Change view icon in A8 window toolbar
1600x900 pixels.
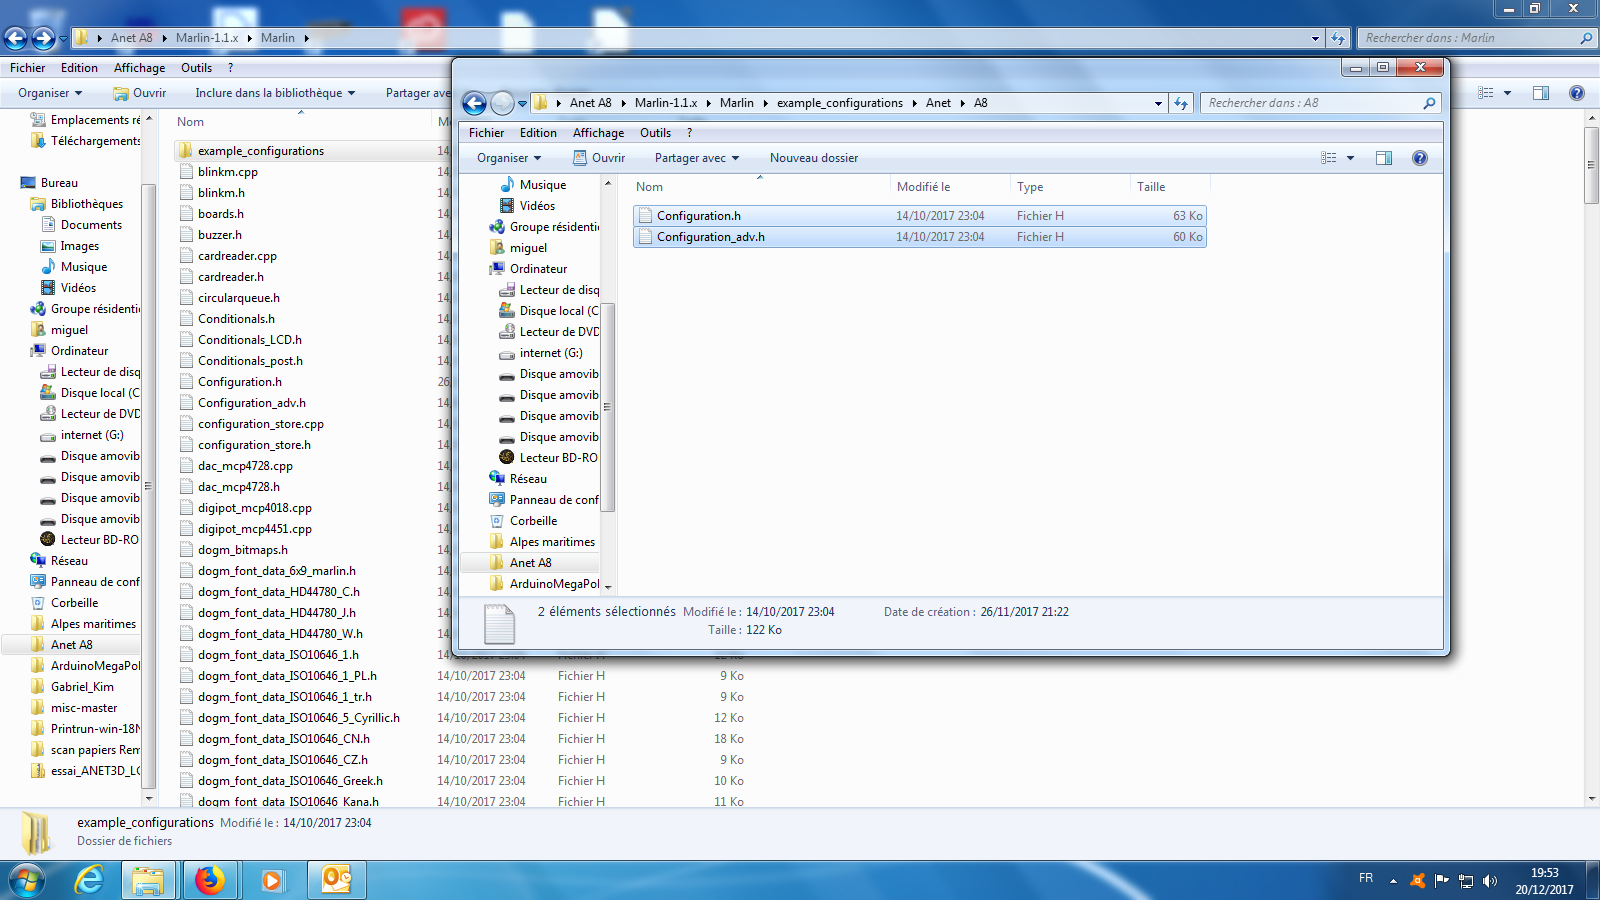(x=1329, y=158)
